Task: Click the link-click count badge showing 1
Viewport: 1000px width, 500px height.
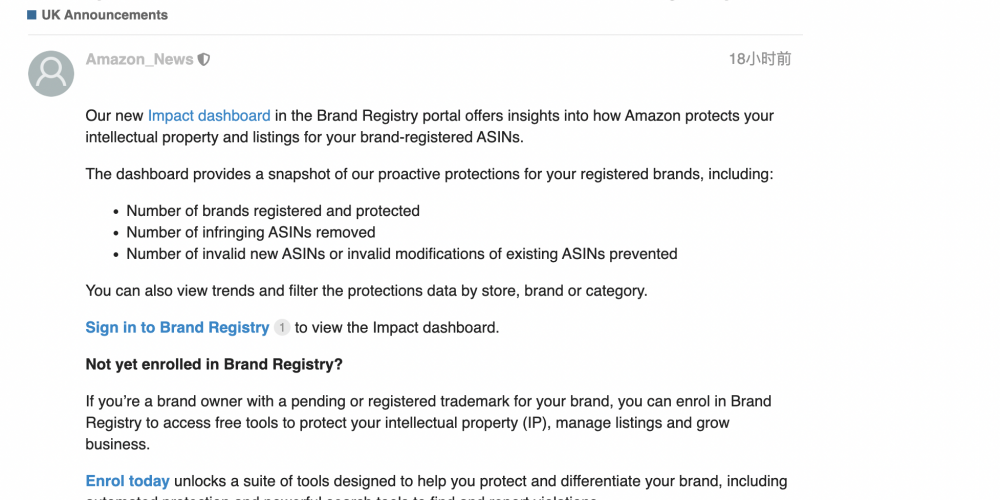Action: tap(282, 328)
